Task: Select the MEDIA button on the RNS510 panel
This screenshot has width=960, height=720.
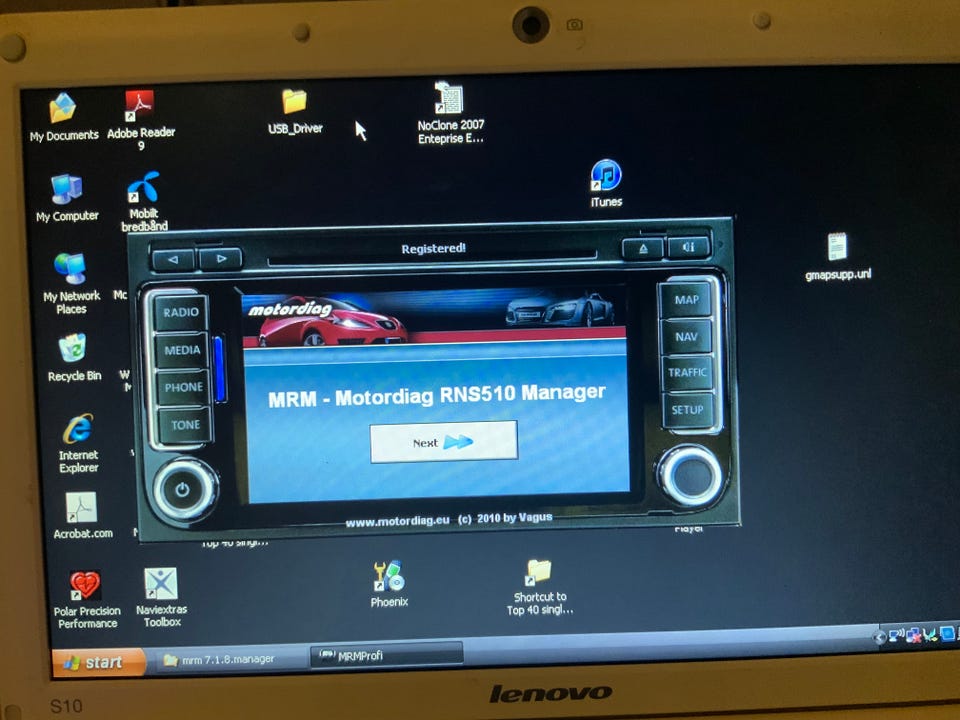Action: coord(182,350)
